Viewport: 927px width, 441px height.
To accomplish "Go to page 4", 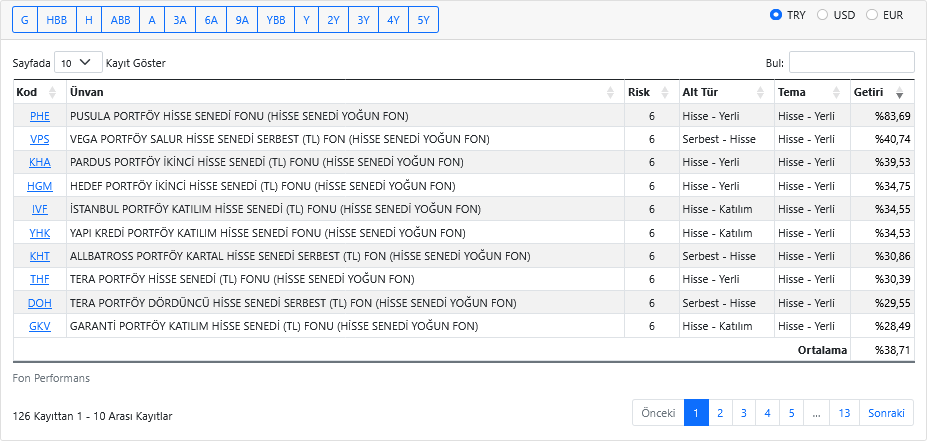I will point(767,413).
